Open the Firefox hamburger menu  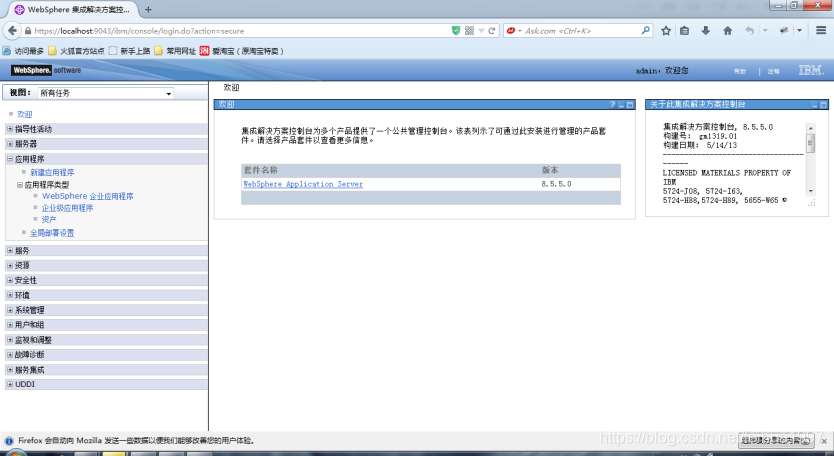pos(821,31)
